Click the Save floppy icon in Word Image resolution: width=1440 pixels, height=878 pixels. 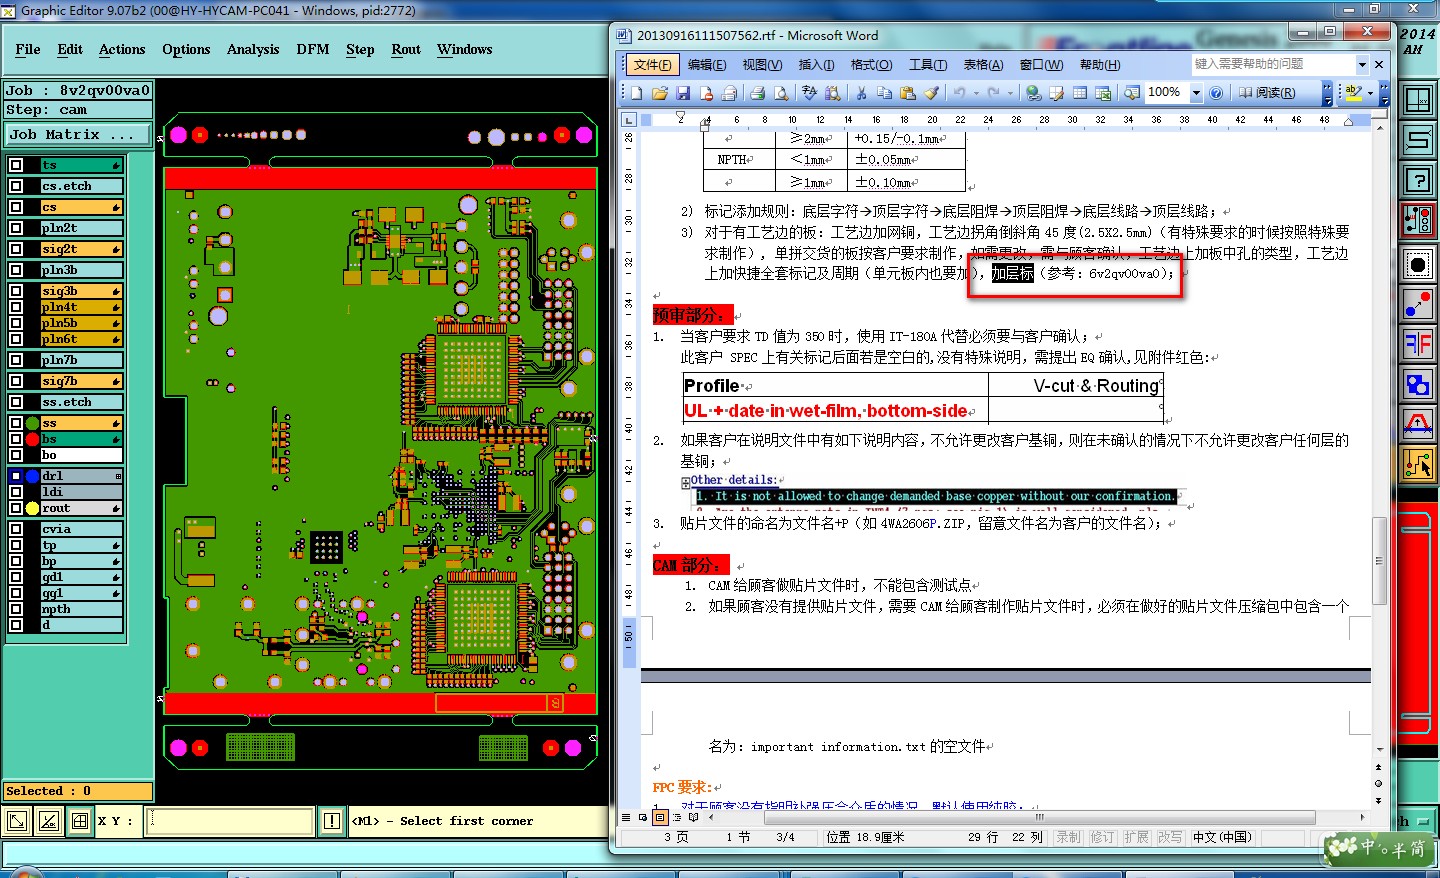[683, 93]
